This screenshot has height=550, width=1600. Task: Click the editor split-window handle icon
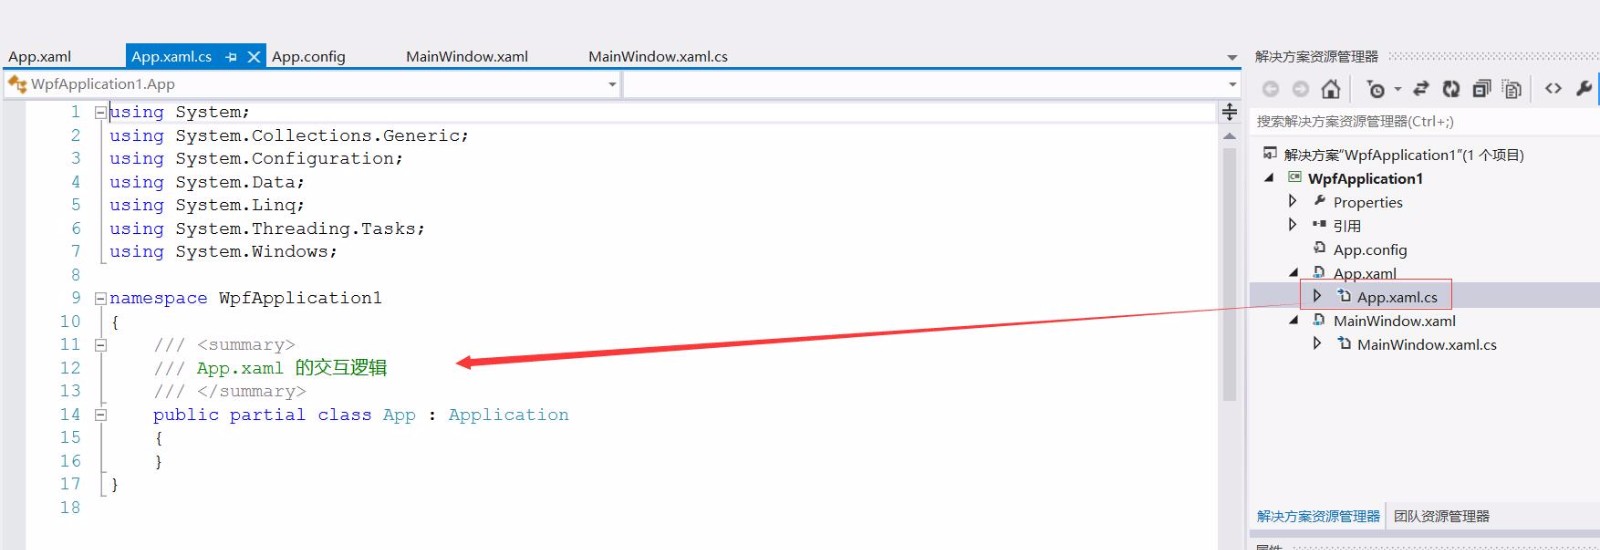(1230, 112)
